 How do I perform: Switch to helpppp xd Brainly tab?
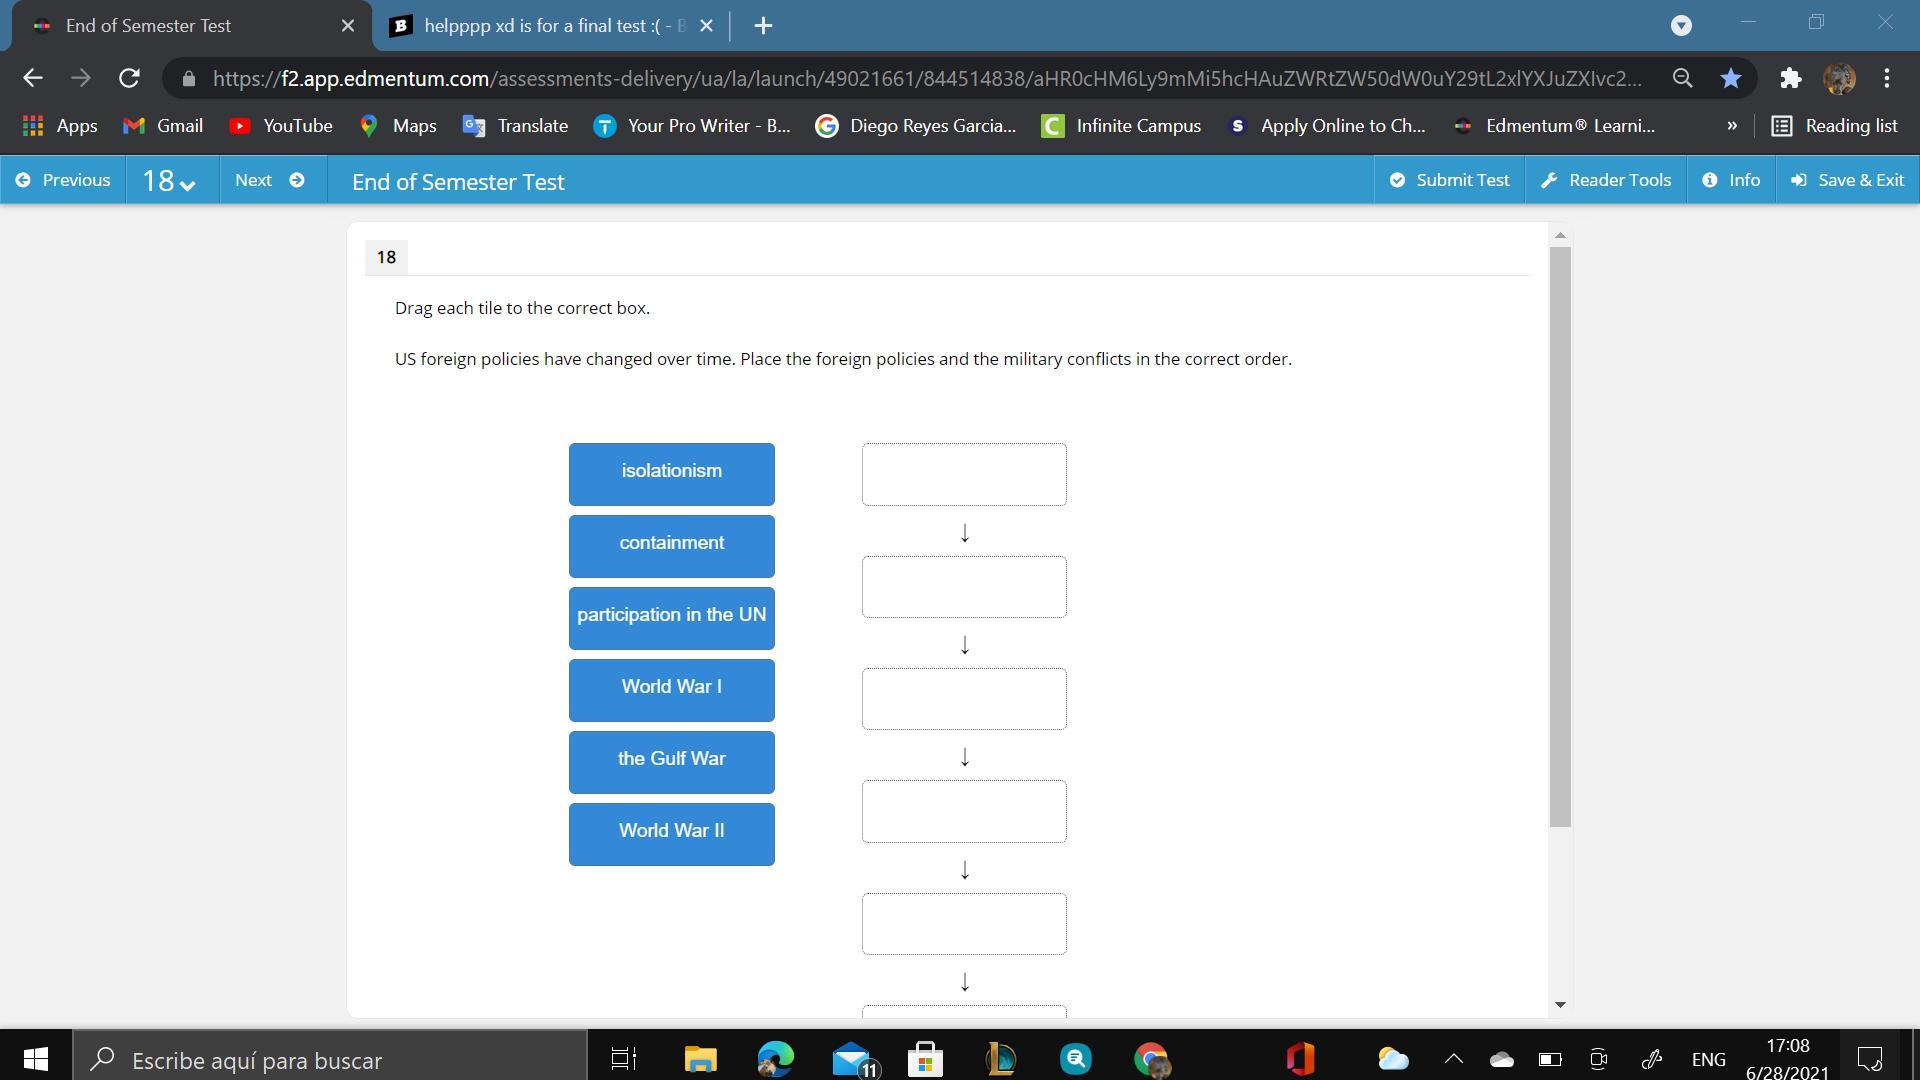552,26
